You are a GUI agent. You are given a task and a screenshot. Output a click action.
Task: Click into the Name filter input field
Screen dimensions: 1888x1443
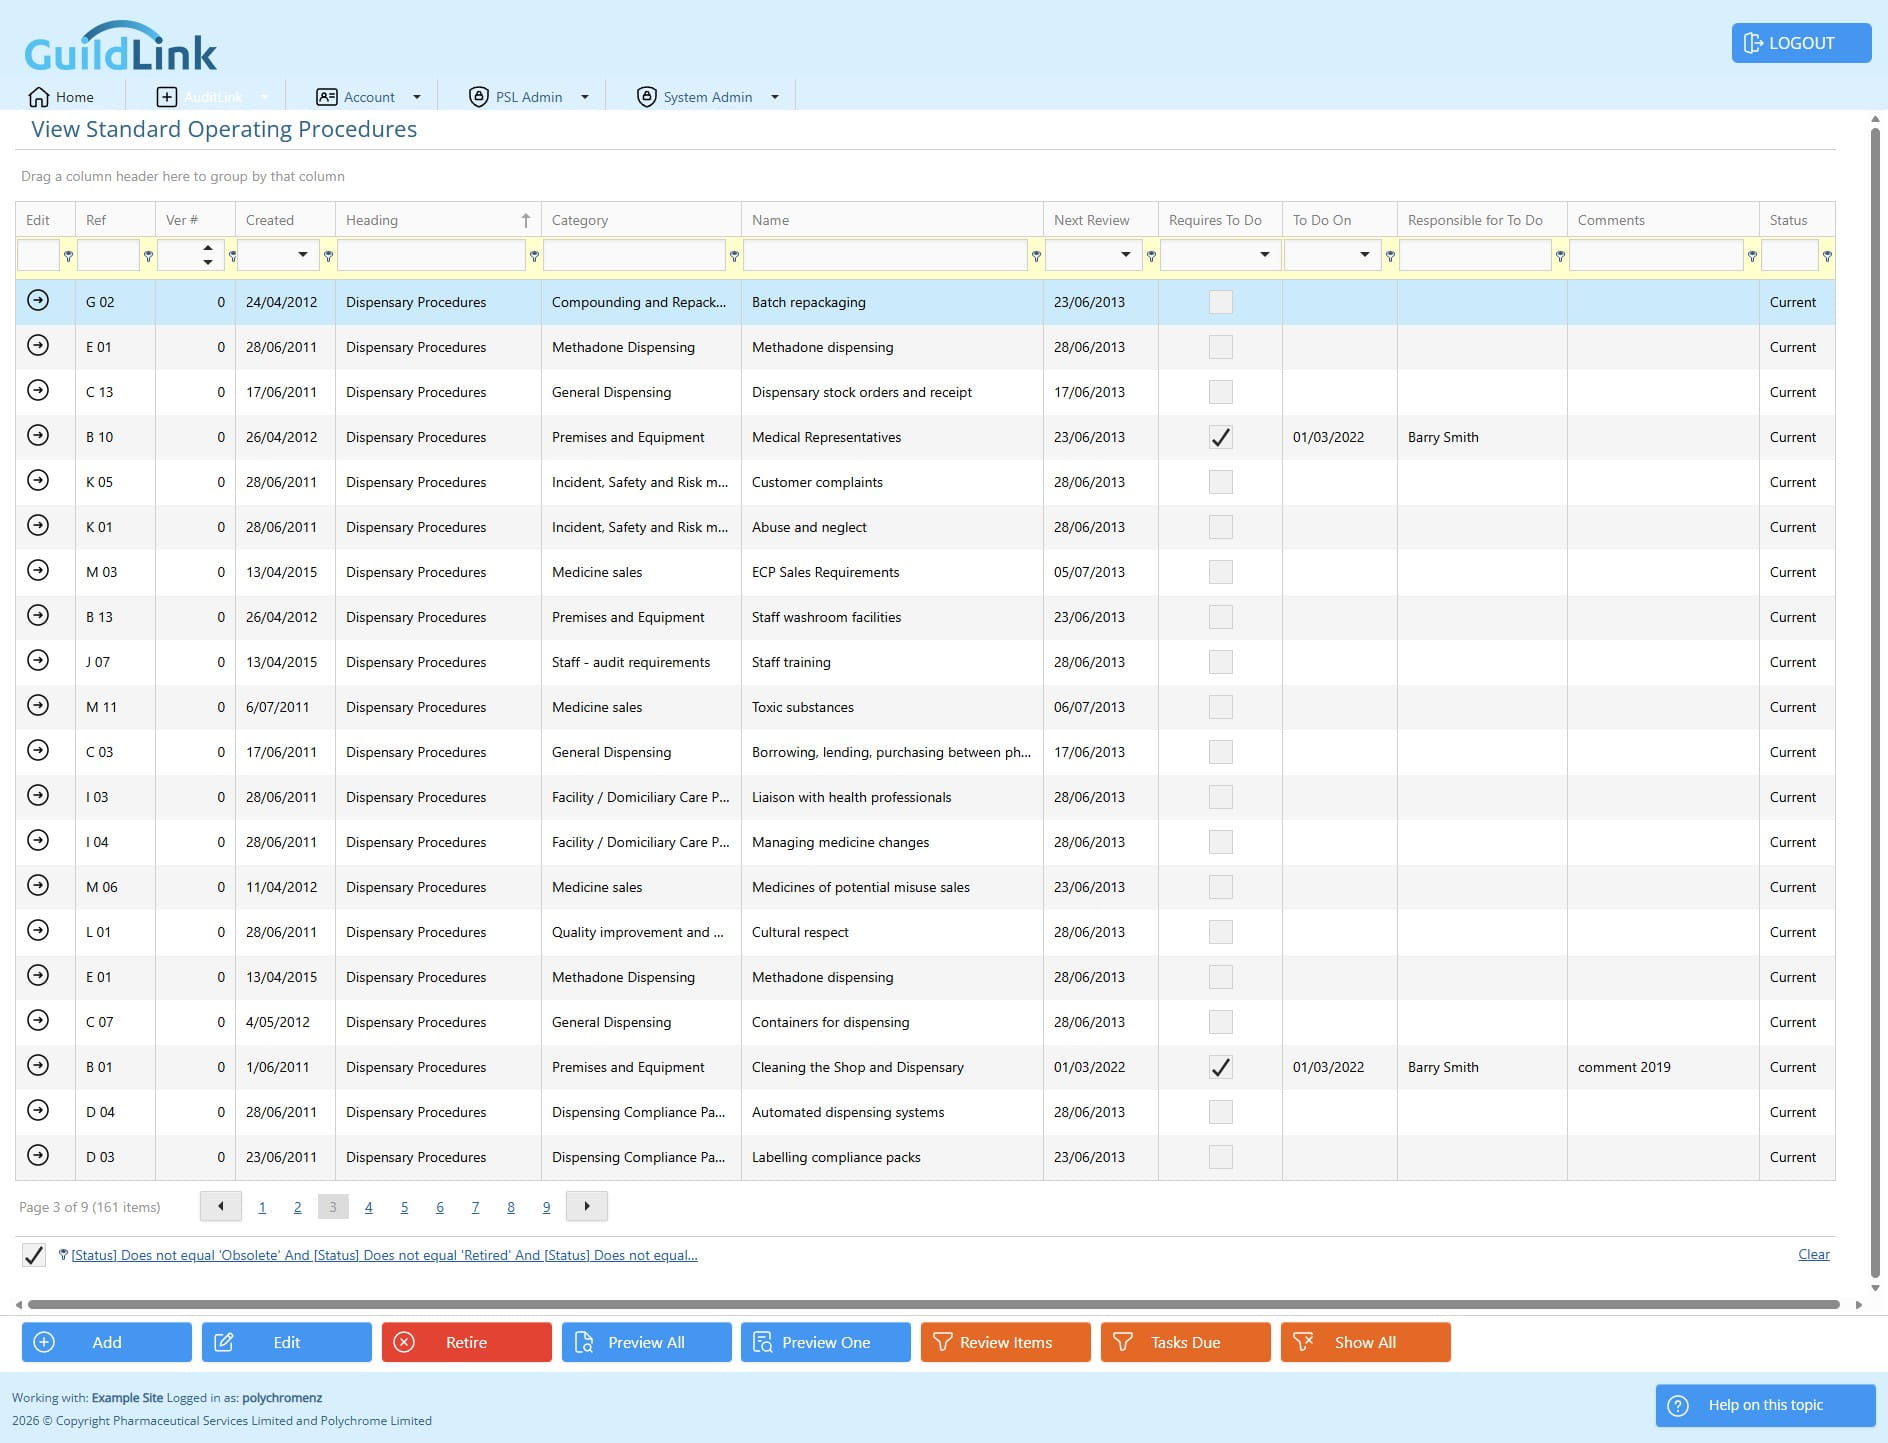click(885, 255)
